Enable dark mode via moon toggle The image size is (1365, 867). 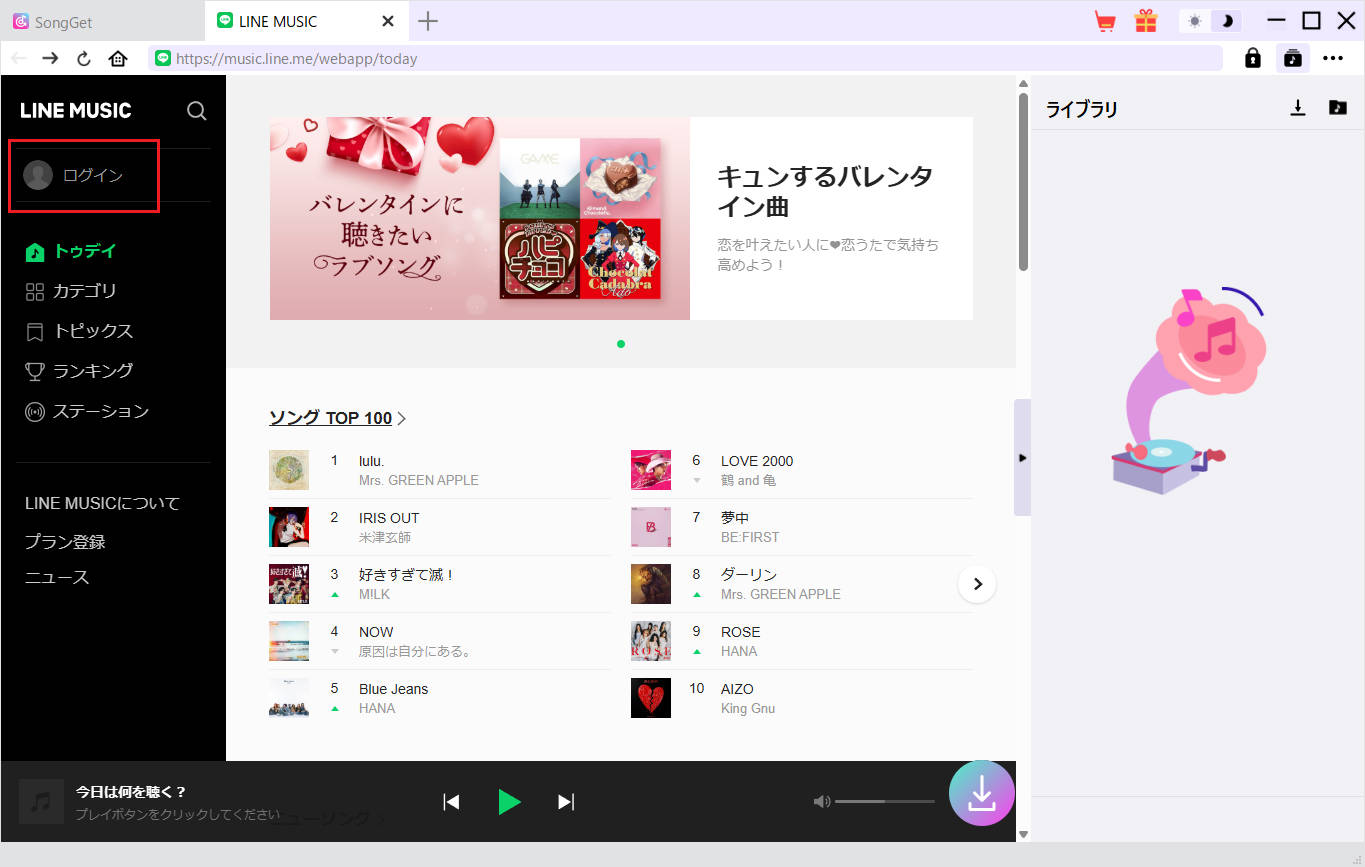(1228, 20)
